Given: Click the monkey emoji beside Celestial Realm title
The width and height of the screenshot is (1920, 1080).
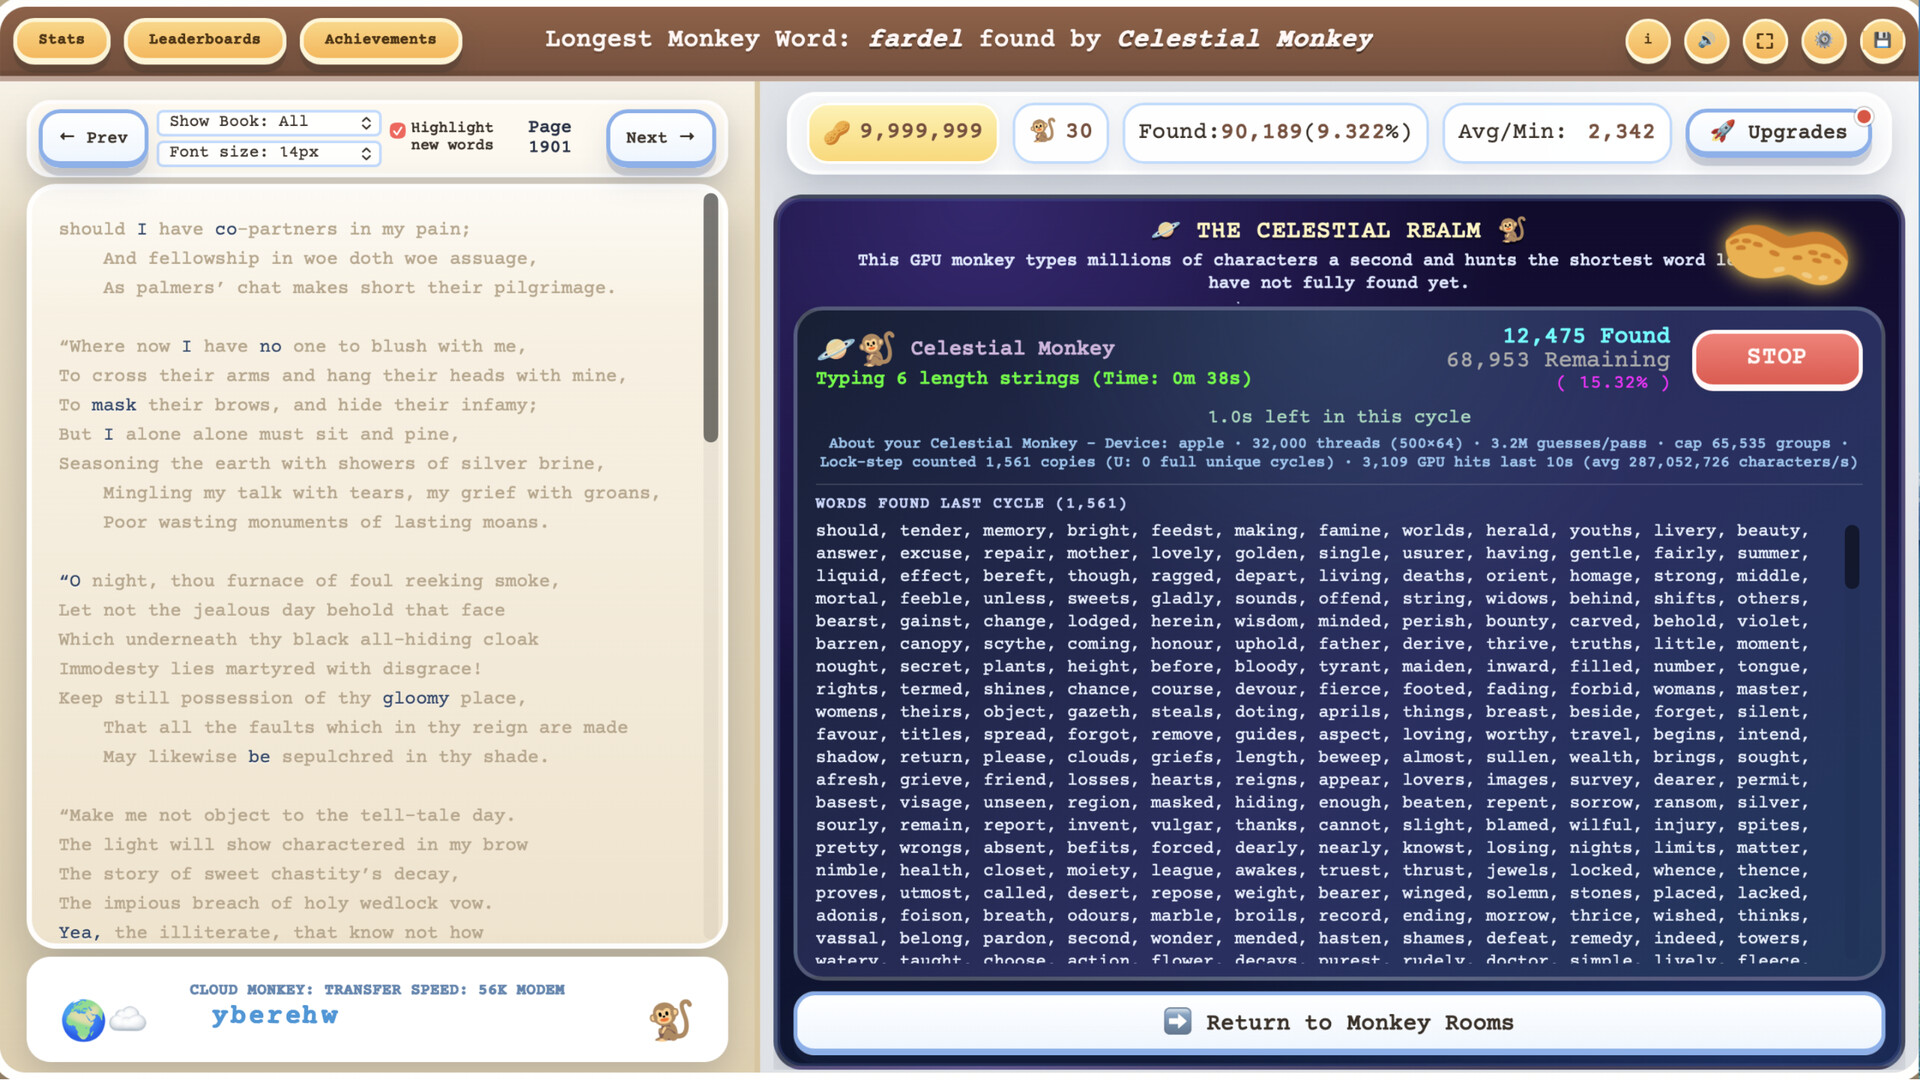Looking at the screenshot, I should tap(1512, 230).
